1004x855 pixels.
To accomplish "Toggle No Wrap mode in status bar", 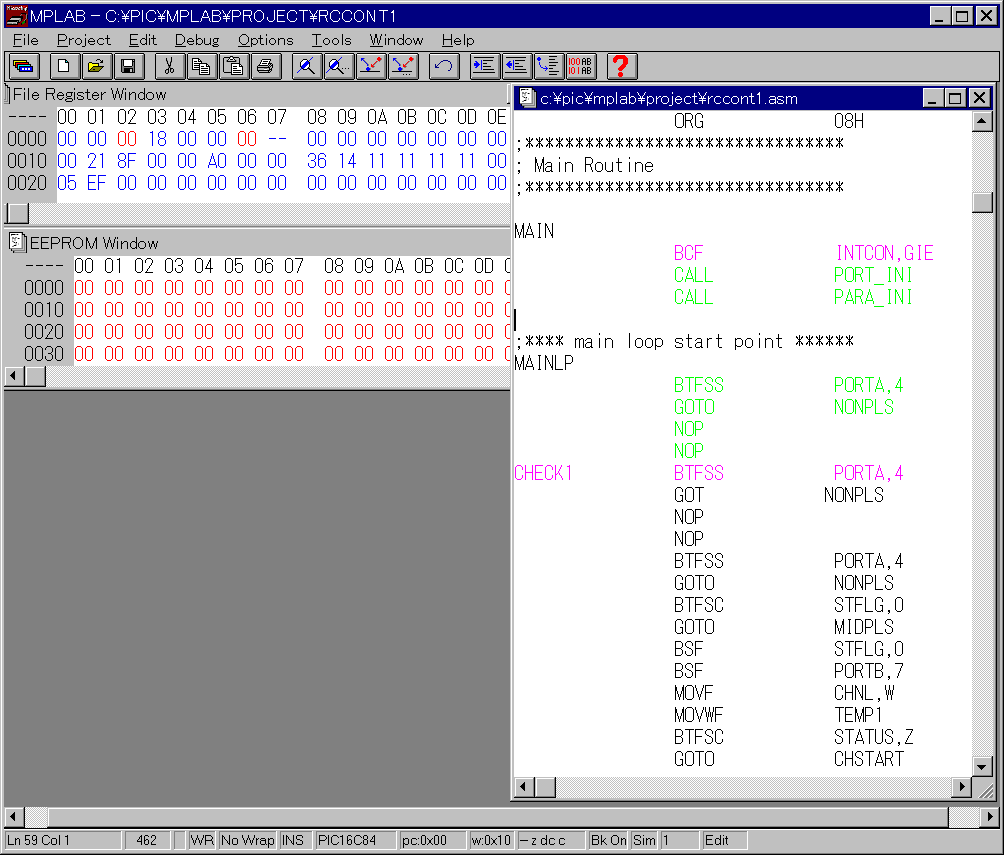I will 247,840.
